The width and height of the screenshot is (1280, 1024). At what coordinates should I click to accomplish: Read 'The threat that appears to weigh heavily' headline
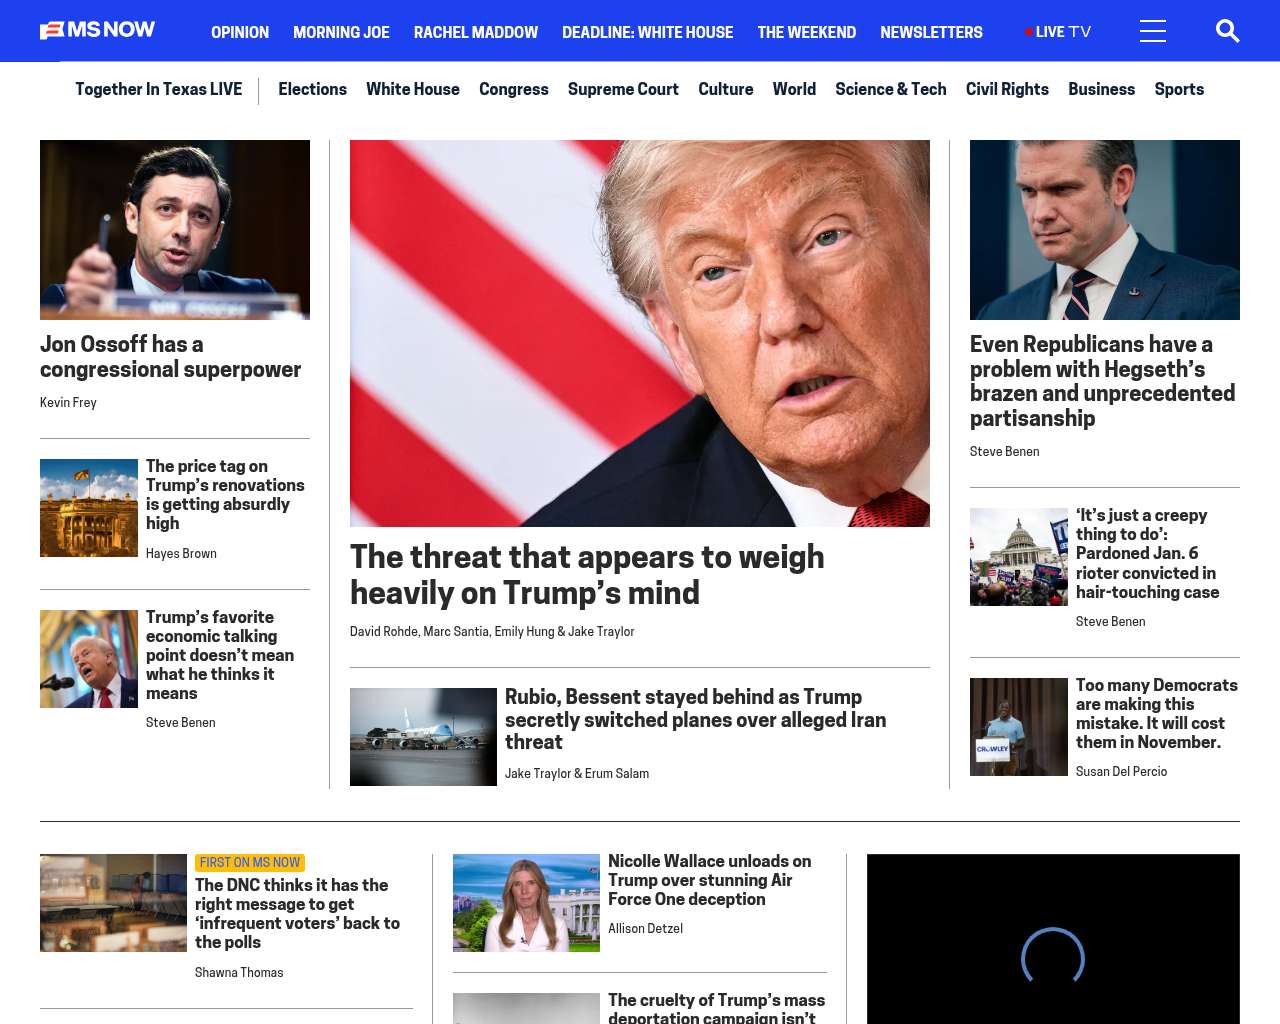coord(587,574)
